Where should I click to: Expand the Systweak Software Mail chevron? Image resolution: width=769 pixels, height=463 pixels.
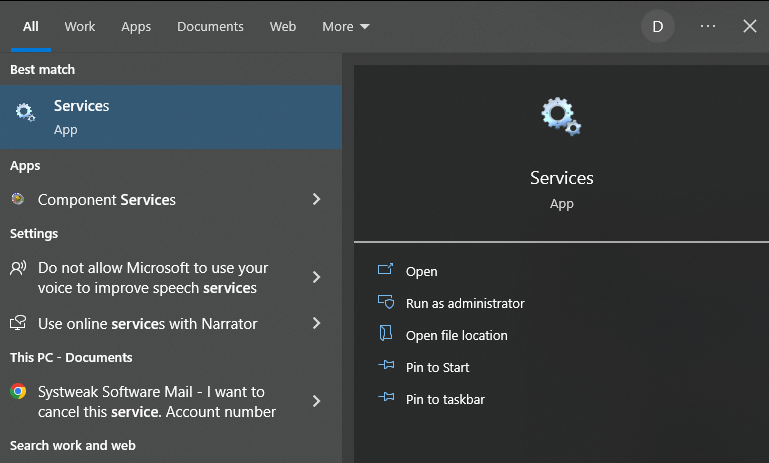pyautogui.click(x=316, y=401)
